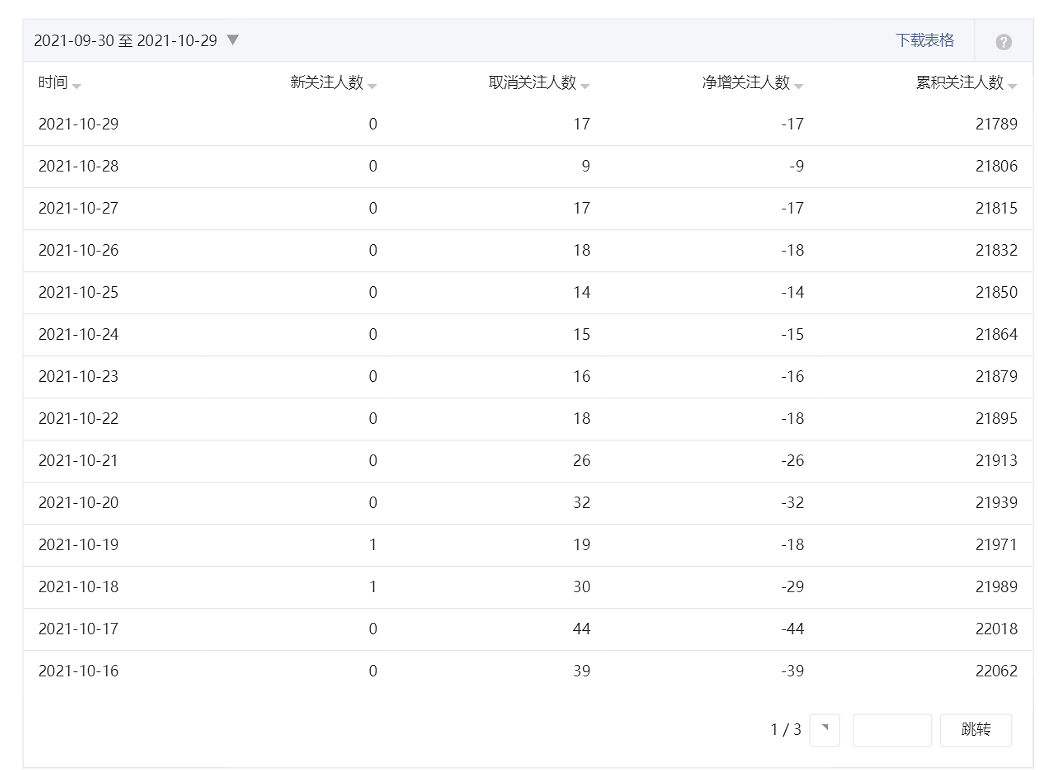The height and width of the screenshot is (770, 1054).
Task: Click net change value -15
Action: pos(793,335)
